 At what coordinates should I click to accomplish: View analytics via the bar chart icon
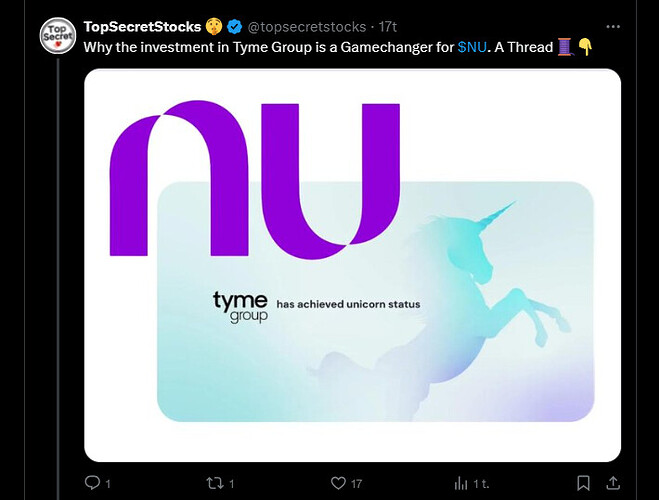tap(461, 484)
